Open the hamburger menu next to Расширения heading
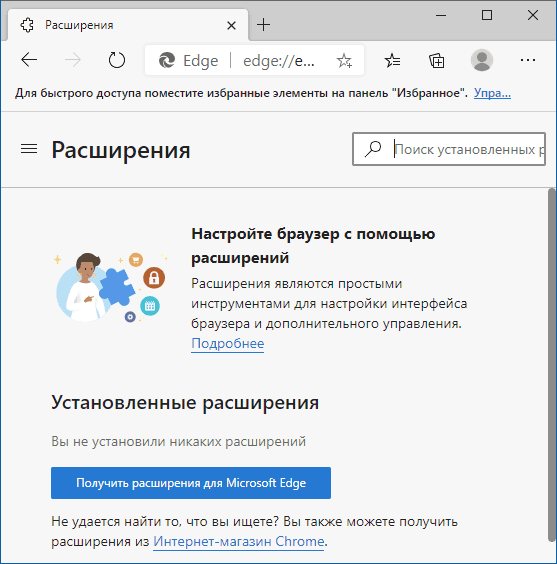This screenshot has height=564, width=557. click(x=29, y=149)
